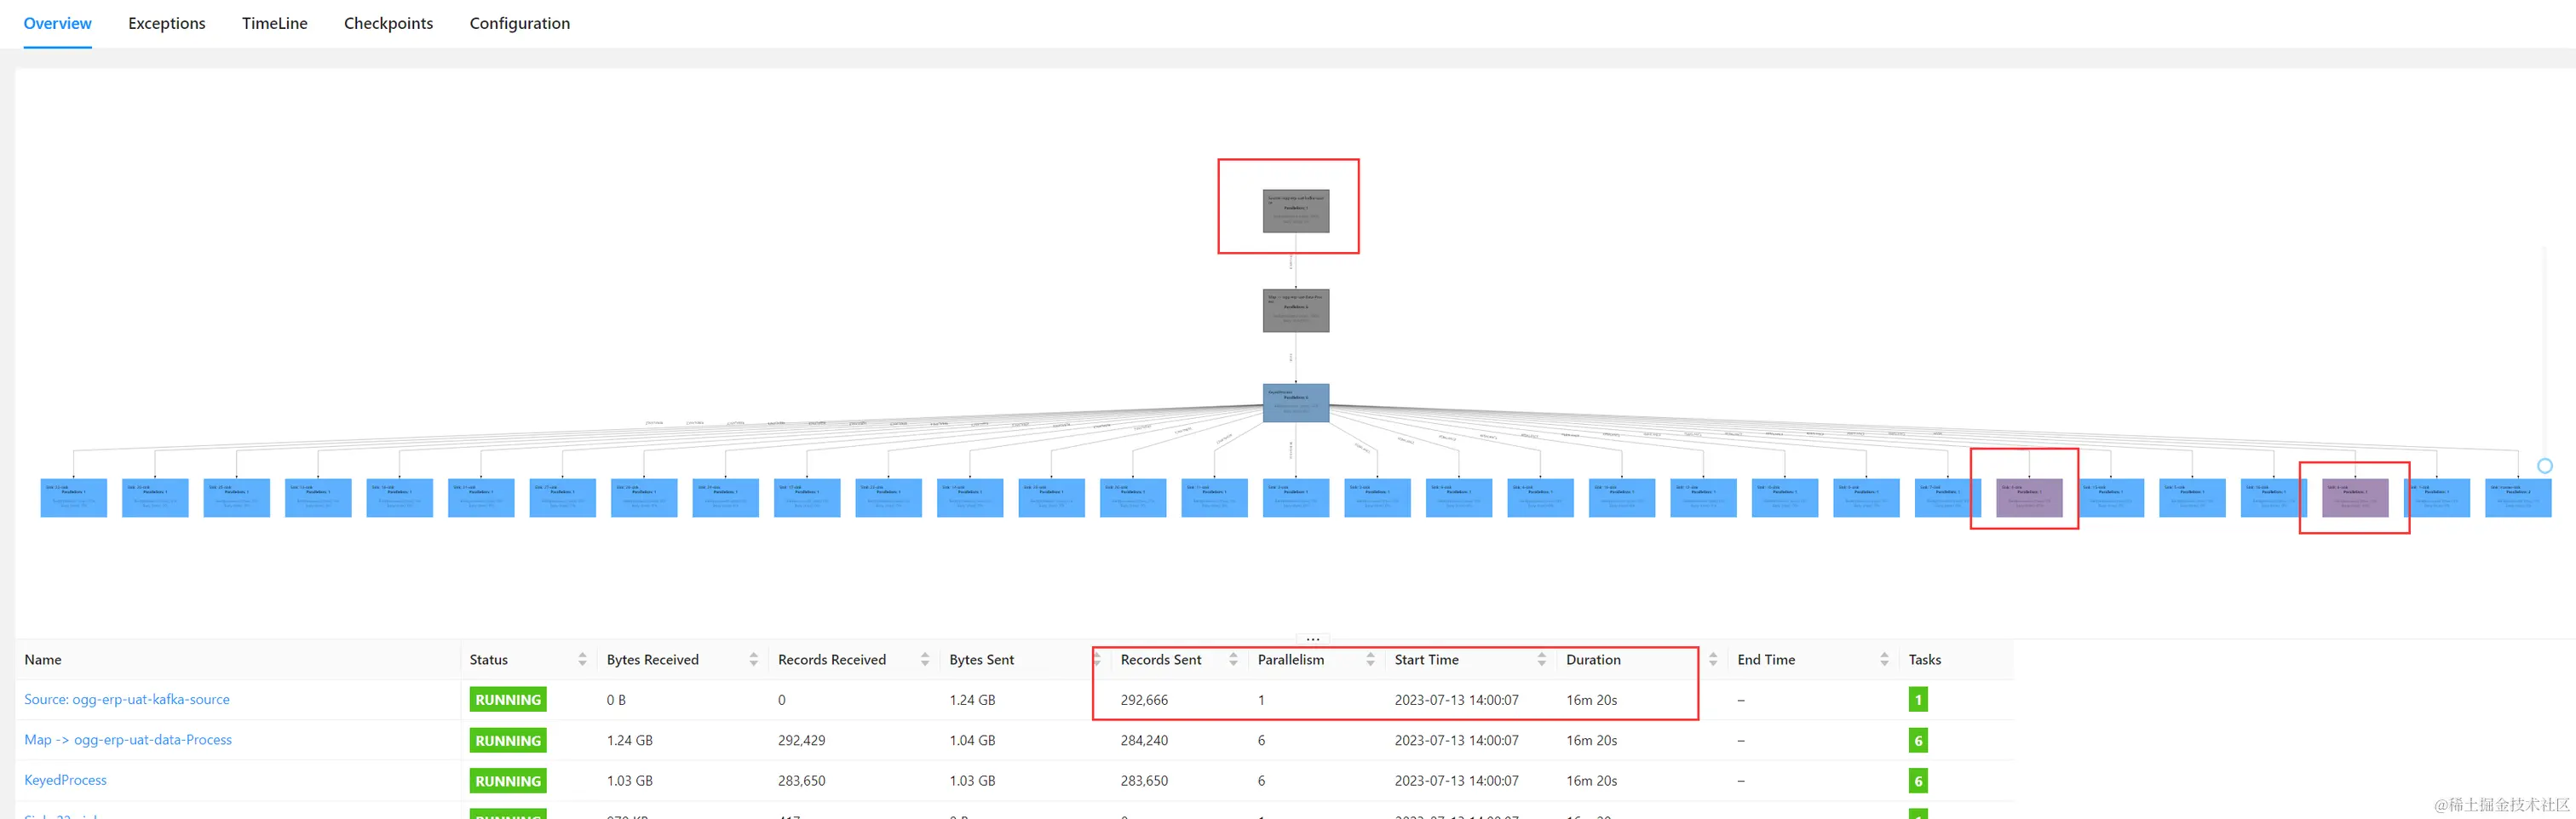Click the Tasks column header
The height and width of the screenshot is (819, 2576).
[1925, 659]
